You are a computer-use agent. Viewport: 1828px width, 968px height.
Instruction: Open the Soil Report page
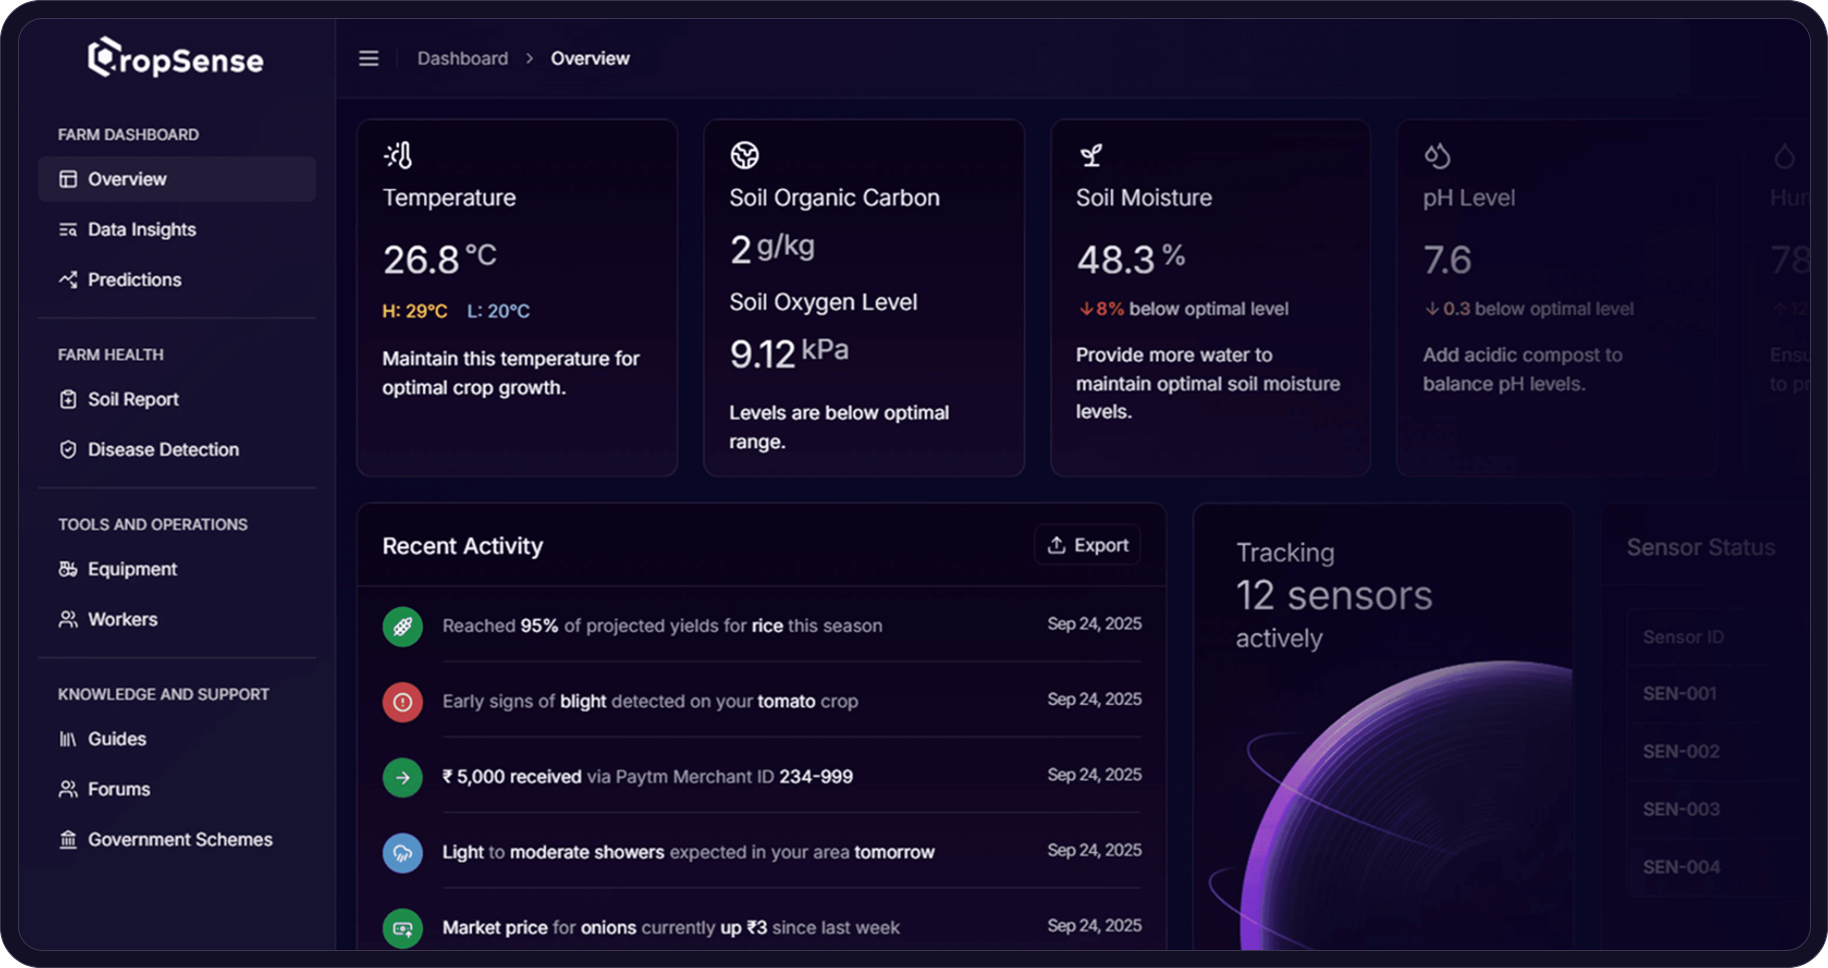point(133,399)
